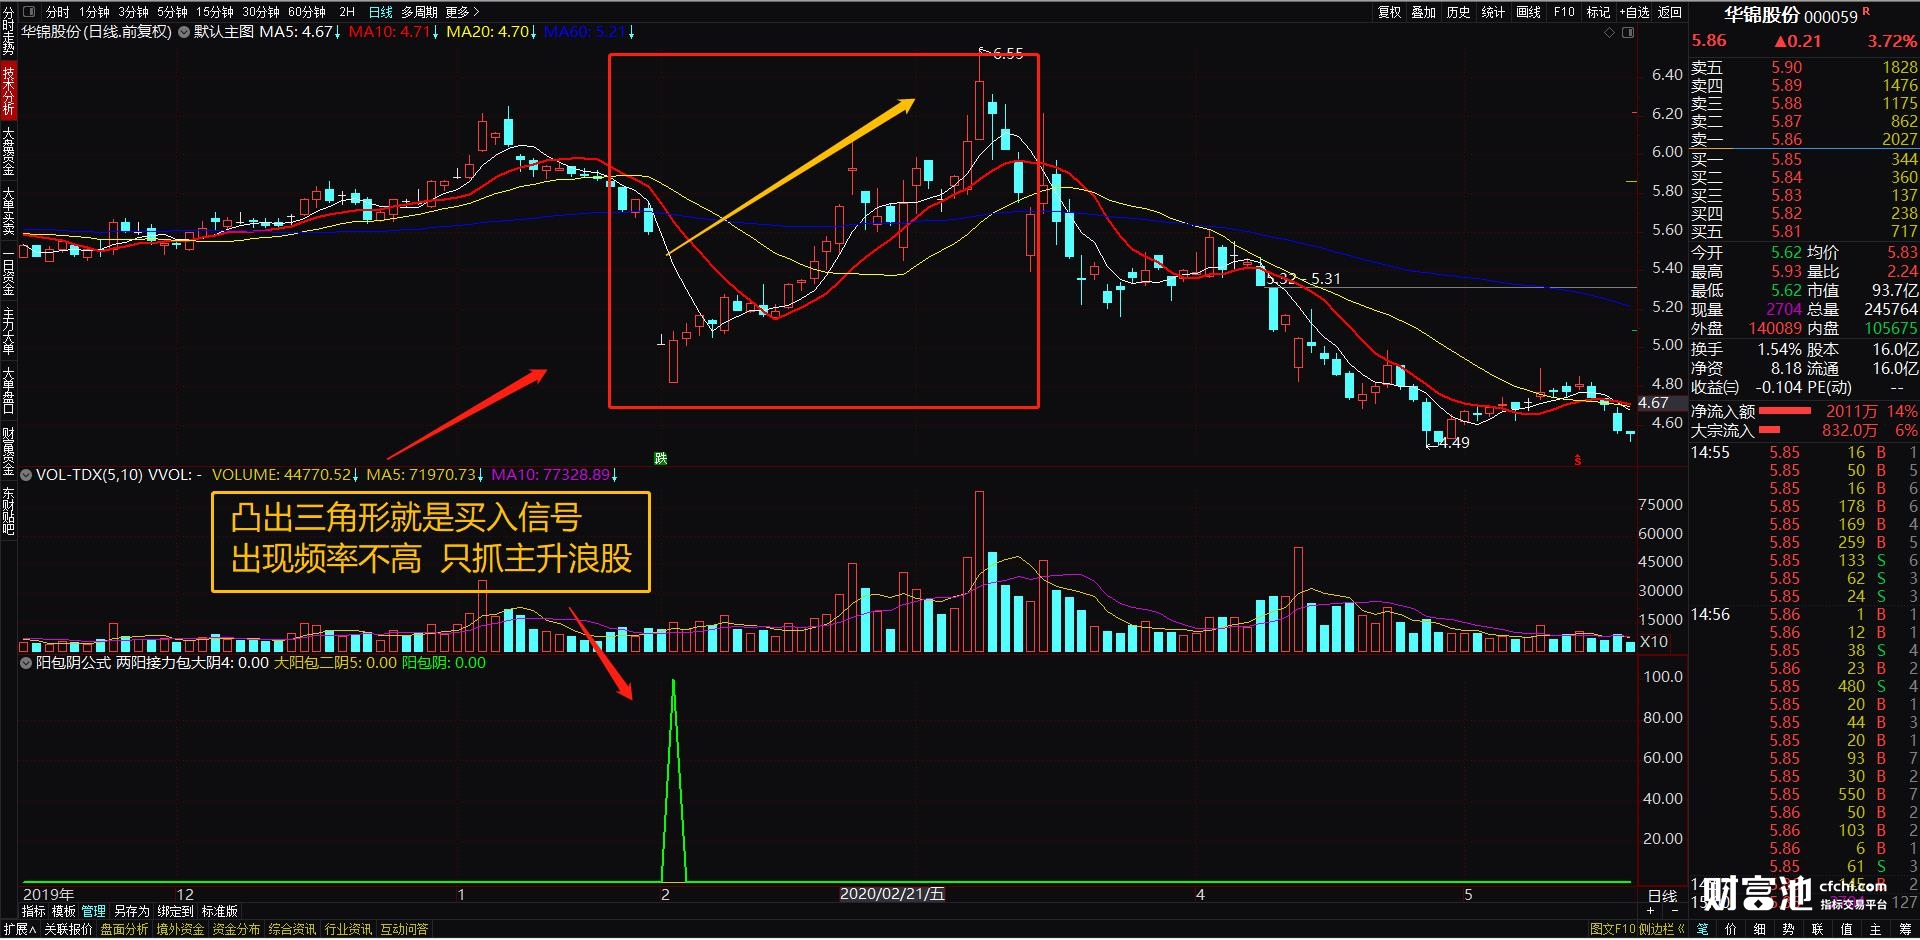1920x940 pixels.
Task: Open the 价 tab in the bottom-right bar
Action: 1731,929
